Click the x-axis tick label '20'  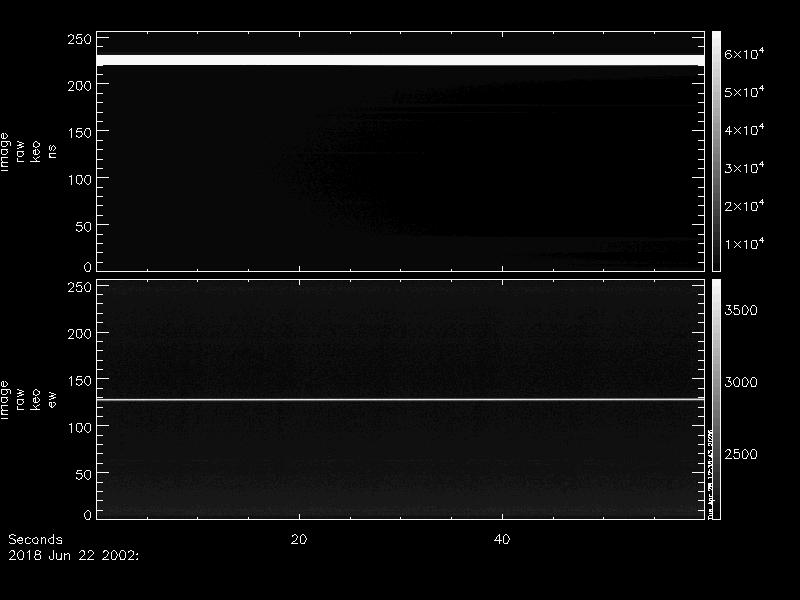tap(299, 539)
